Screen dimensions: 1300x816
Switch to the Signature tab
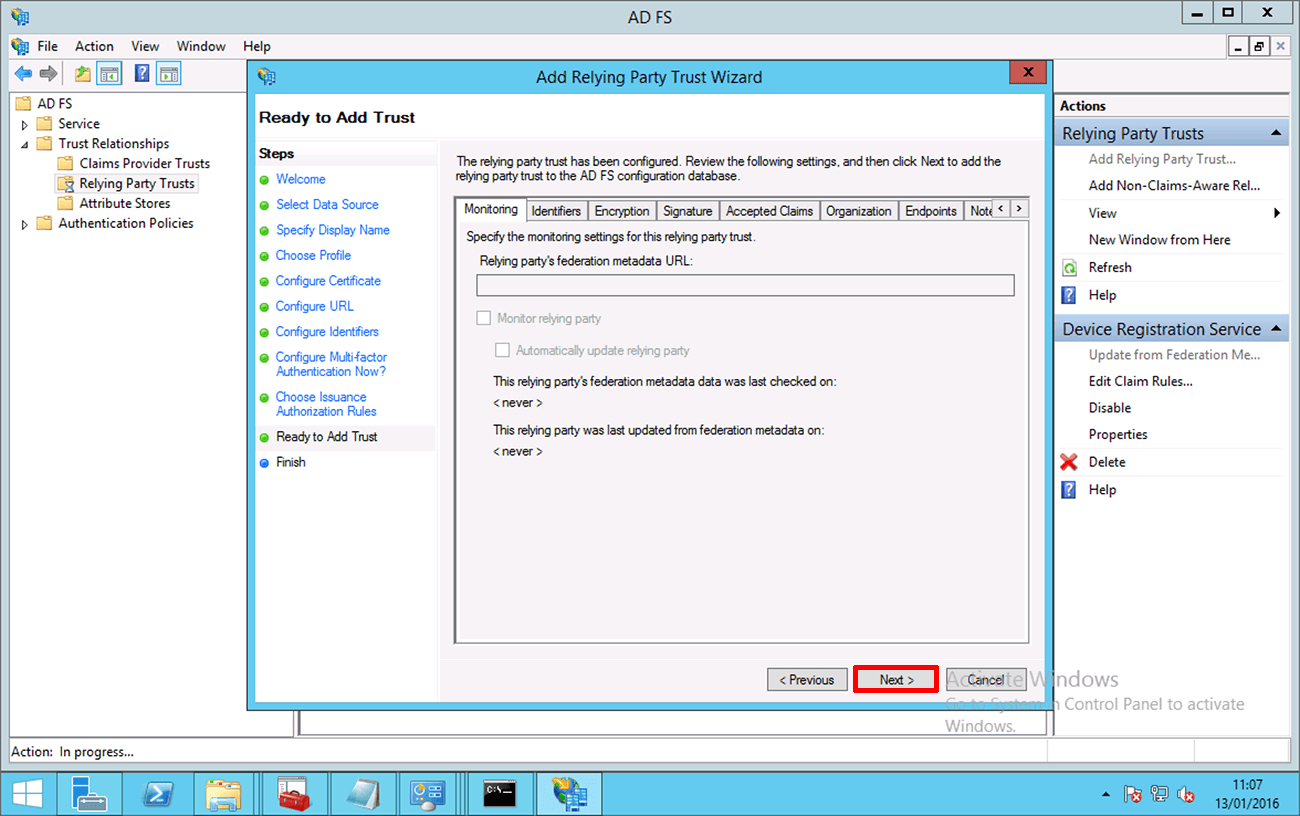coord(688,211)
